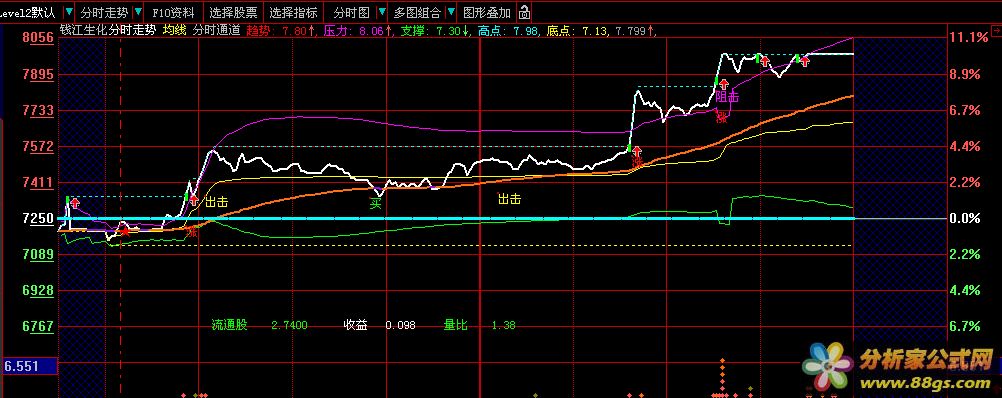Select the 图形叠加 menu item
Image resolution: width=1002 pixels, height=398 pixels.
[x=487, y=12]
